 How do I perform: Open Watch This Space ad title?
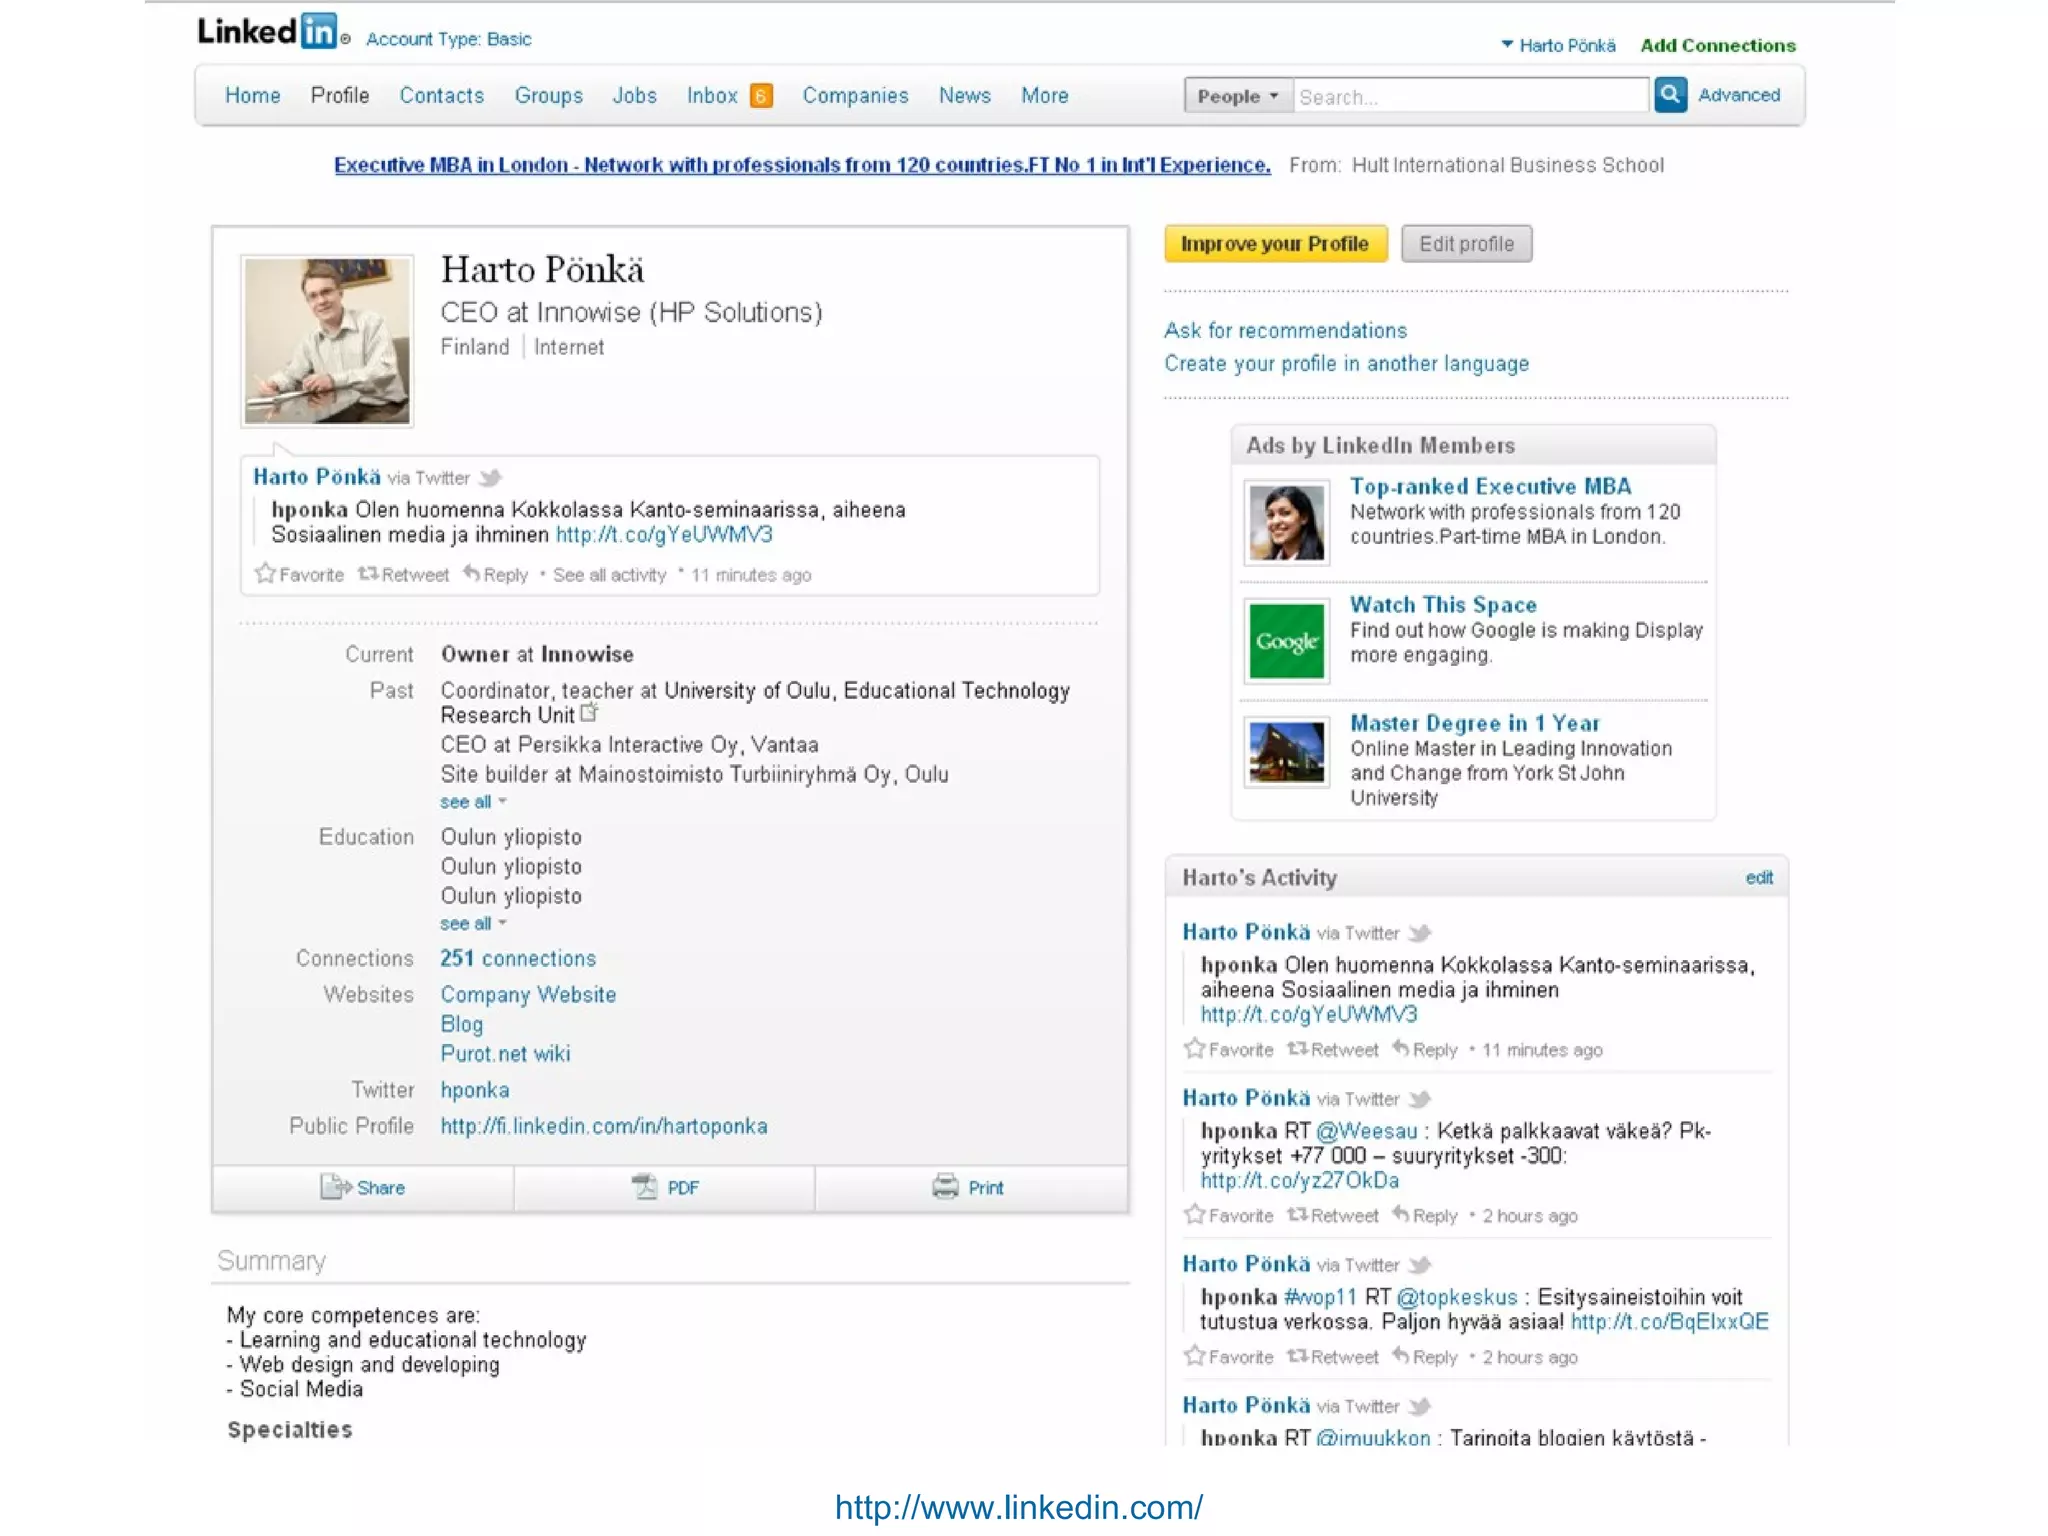[1443, 605]
